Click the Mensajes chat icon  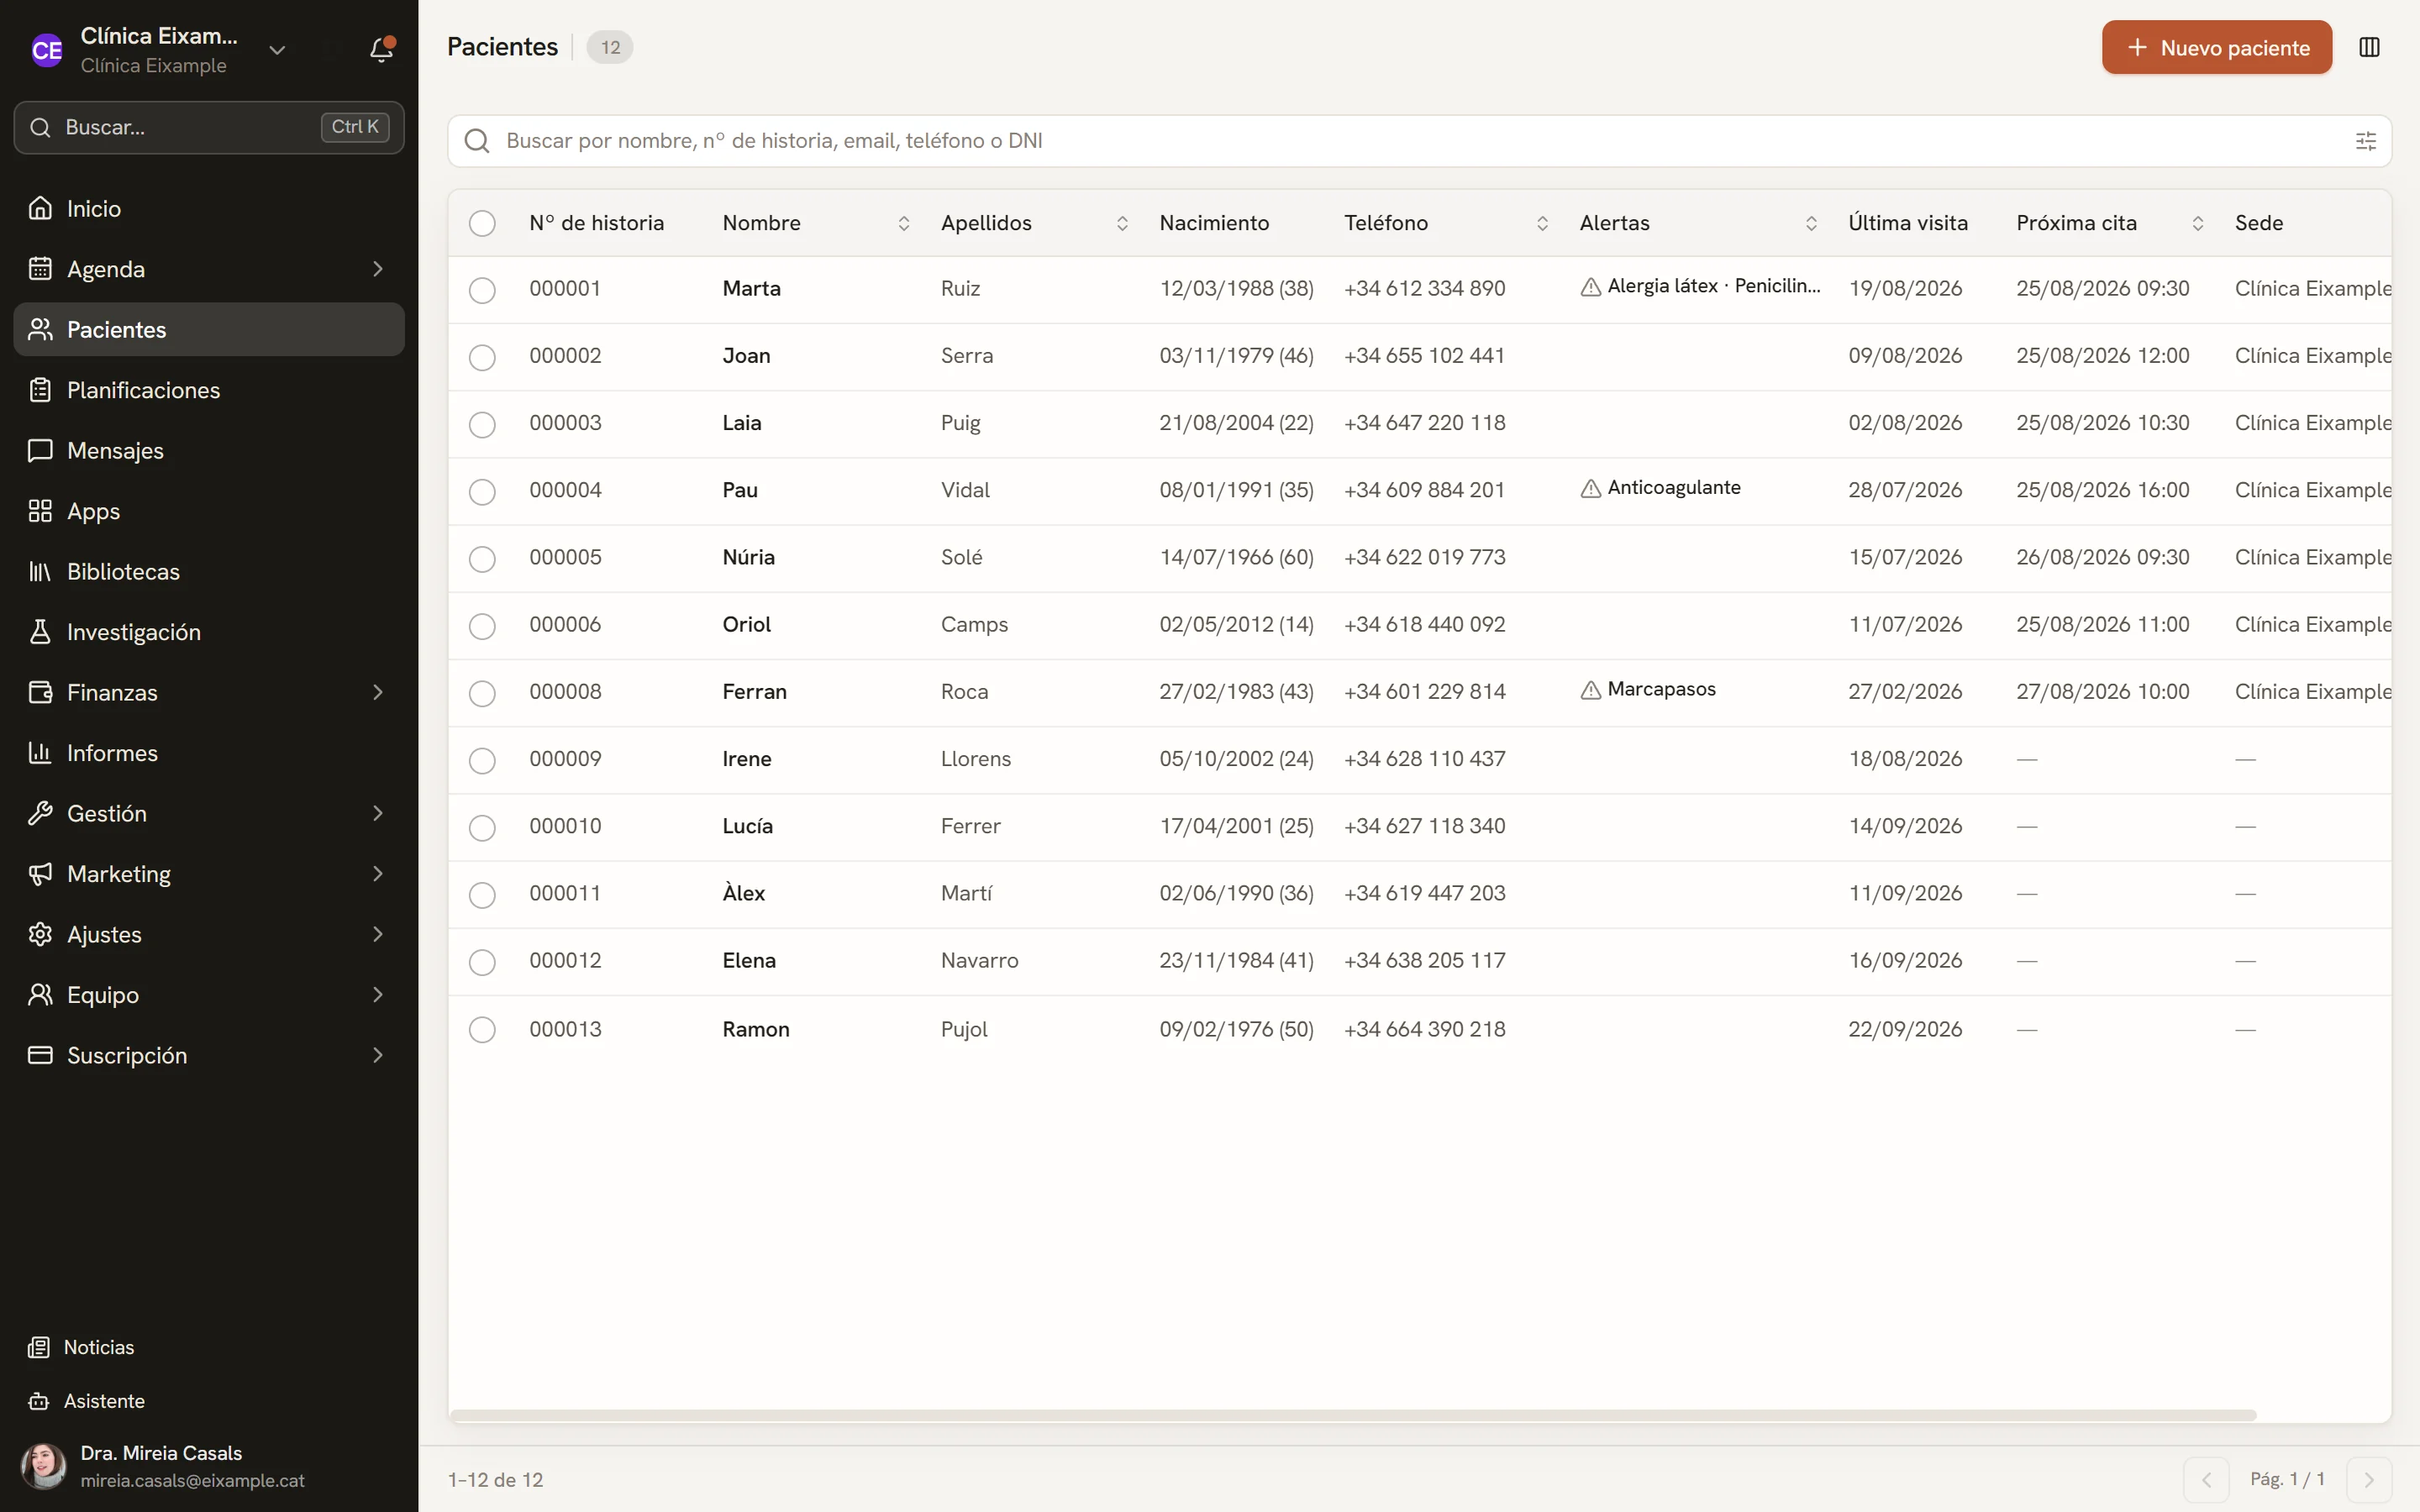pos(40,450)
